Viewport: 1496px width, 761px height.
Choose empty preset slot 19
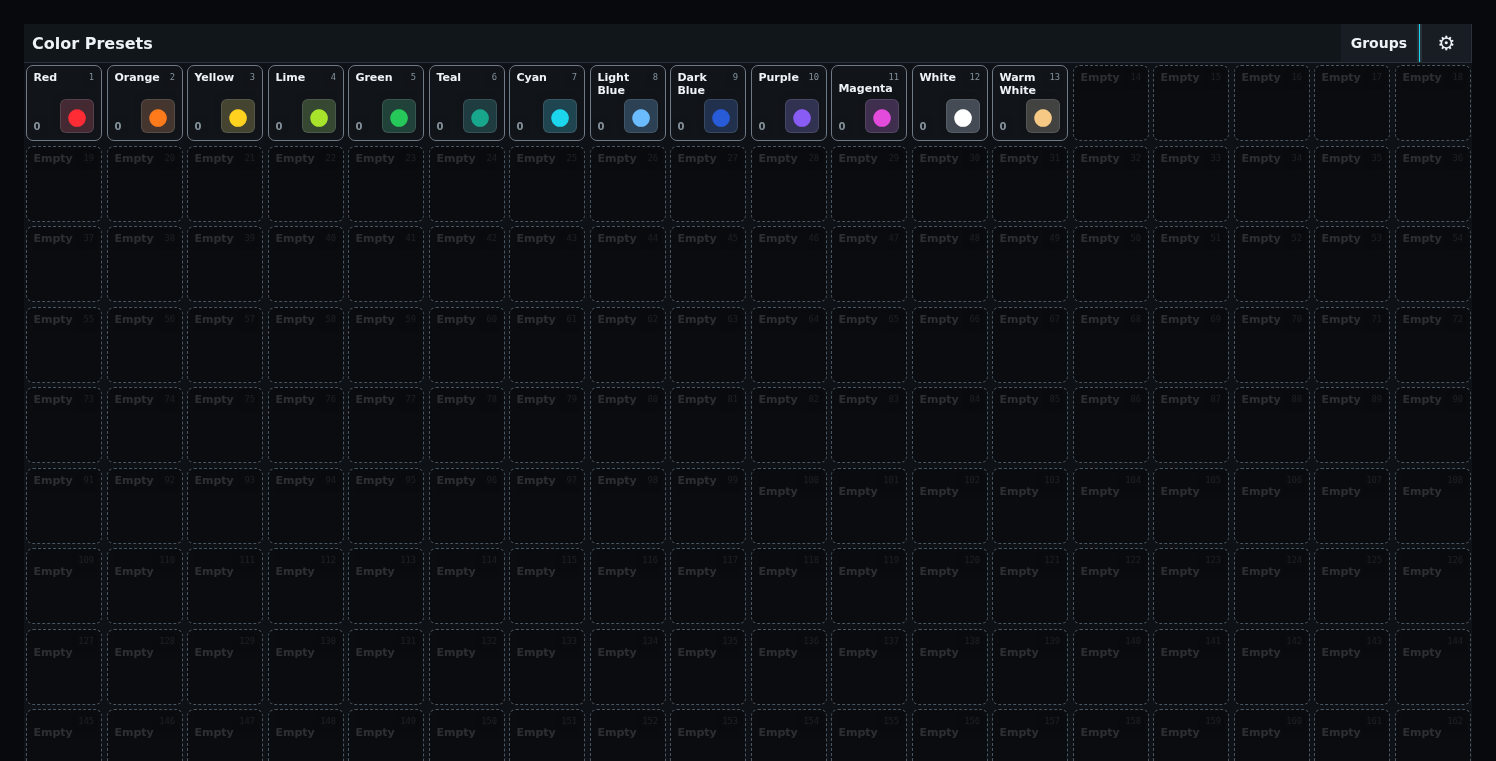coord(64,184)
